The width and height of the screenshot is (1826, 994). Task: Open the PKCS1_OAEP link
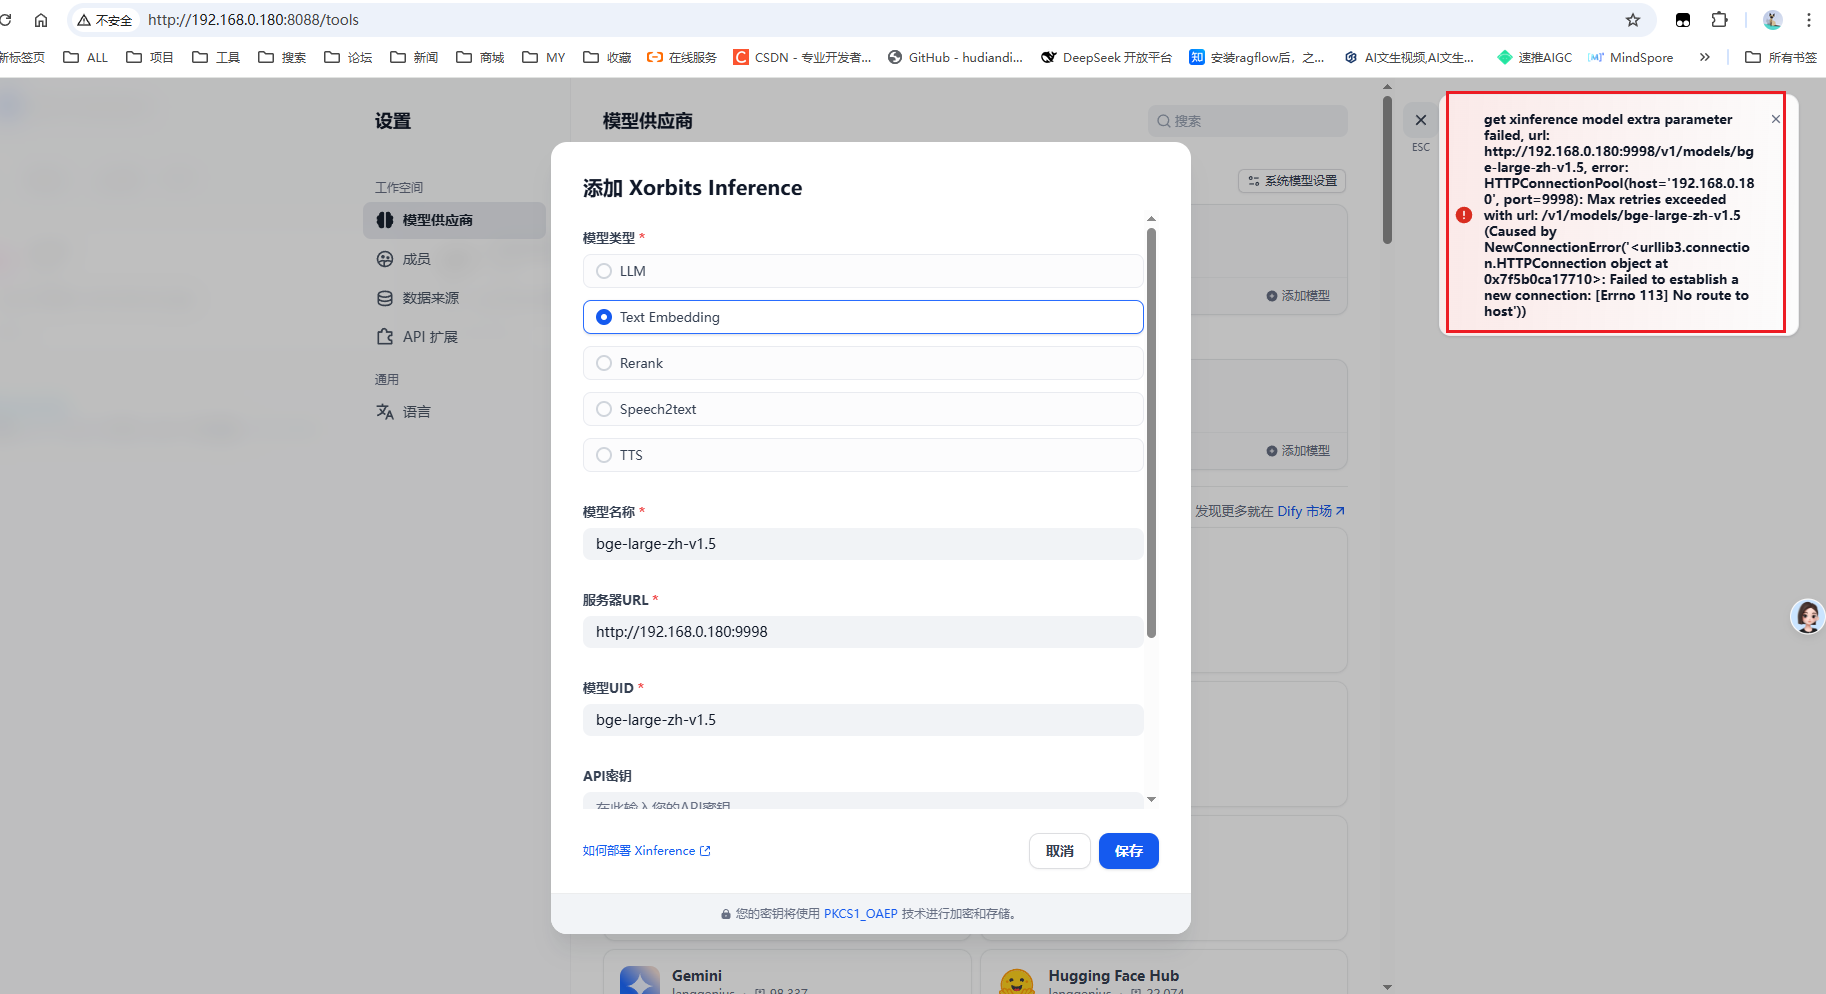point(860,914)
